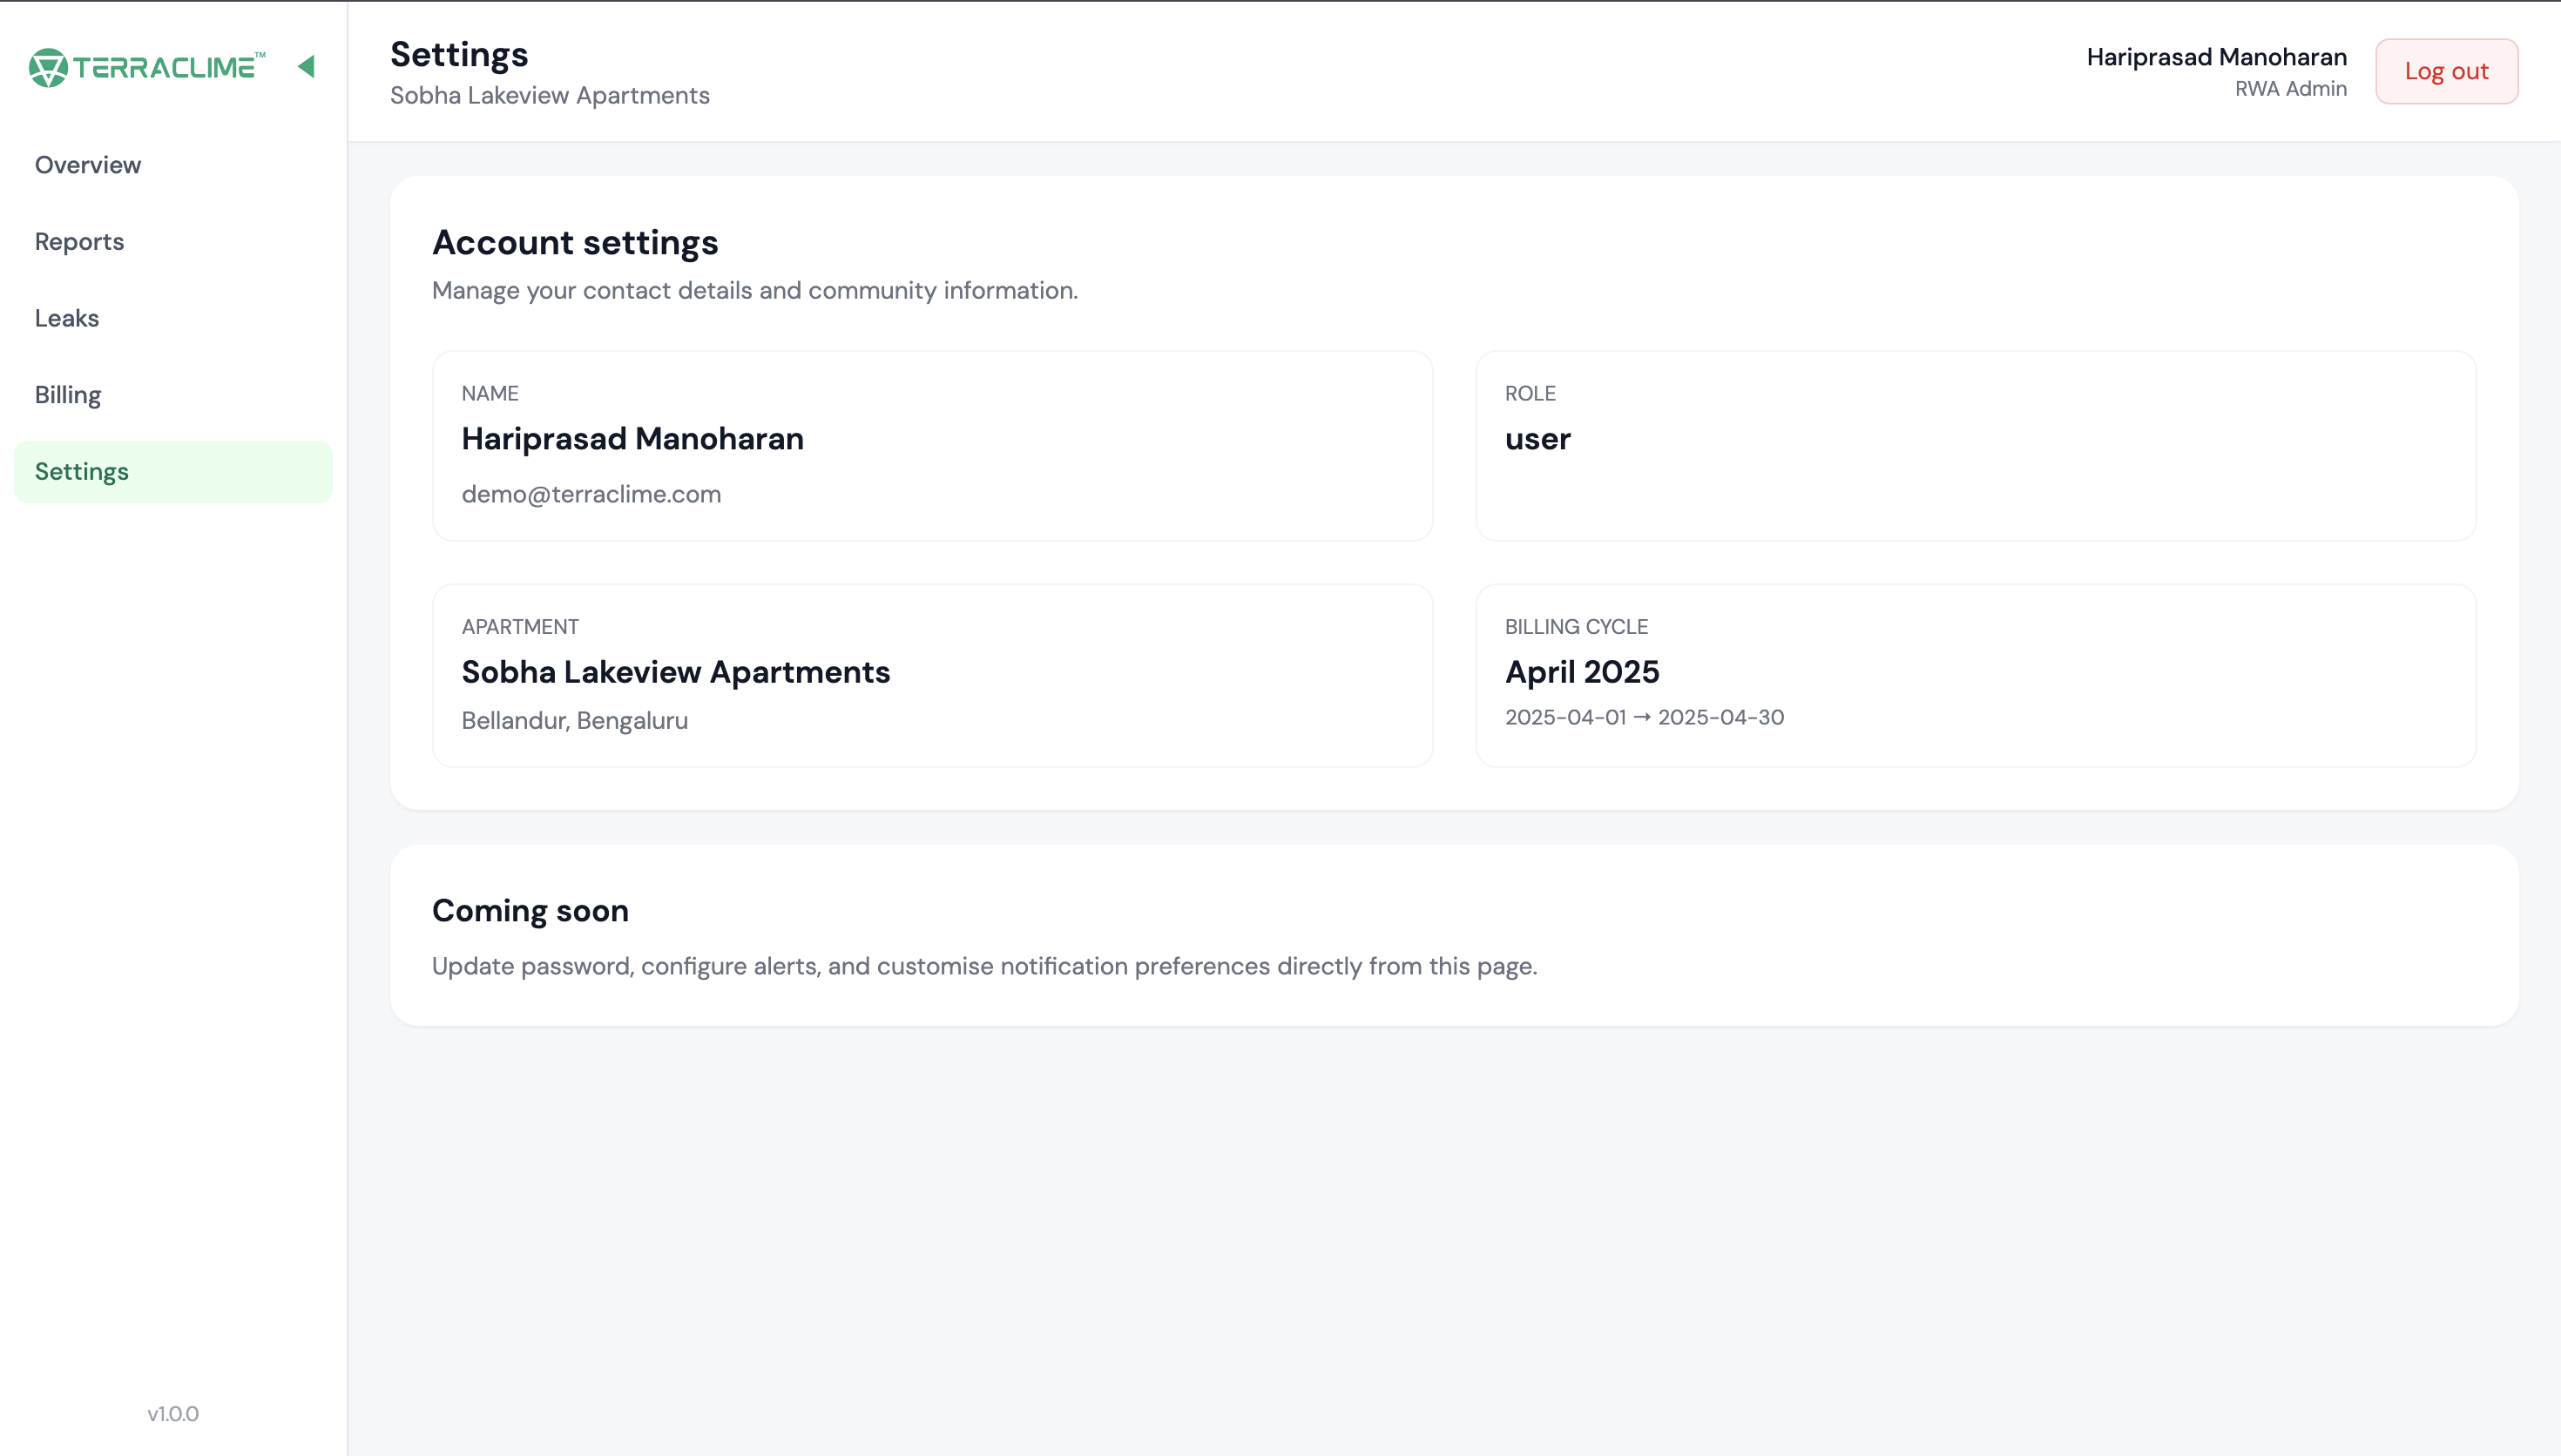Click the Log out button

(x=2446, y=71)
